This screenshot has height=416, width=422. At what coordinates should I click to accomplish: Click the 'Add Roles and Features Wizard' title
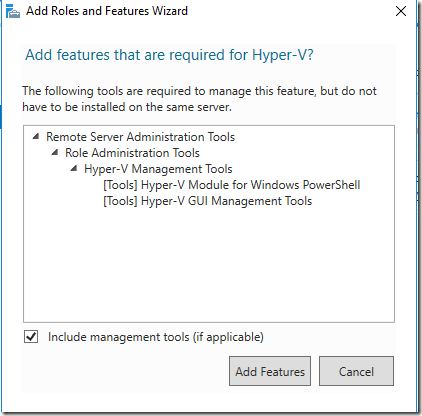tap(107, 11)
